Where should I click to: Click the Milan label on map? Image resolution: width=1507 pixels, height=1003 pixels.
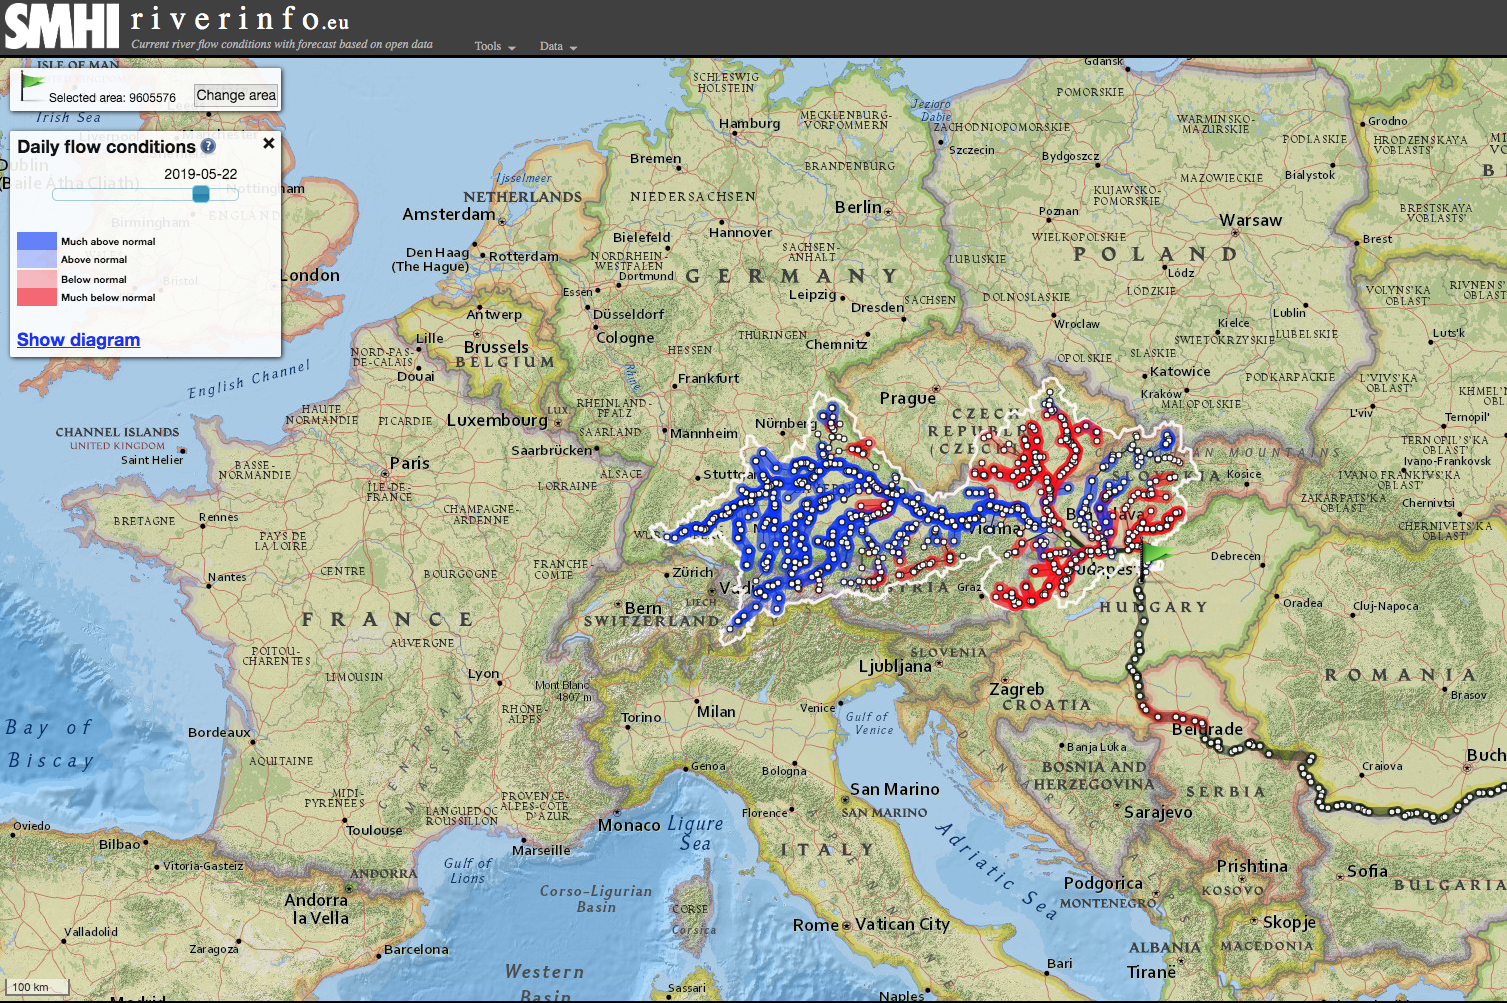(716, 711)
